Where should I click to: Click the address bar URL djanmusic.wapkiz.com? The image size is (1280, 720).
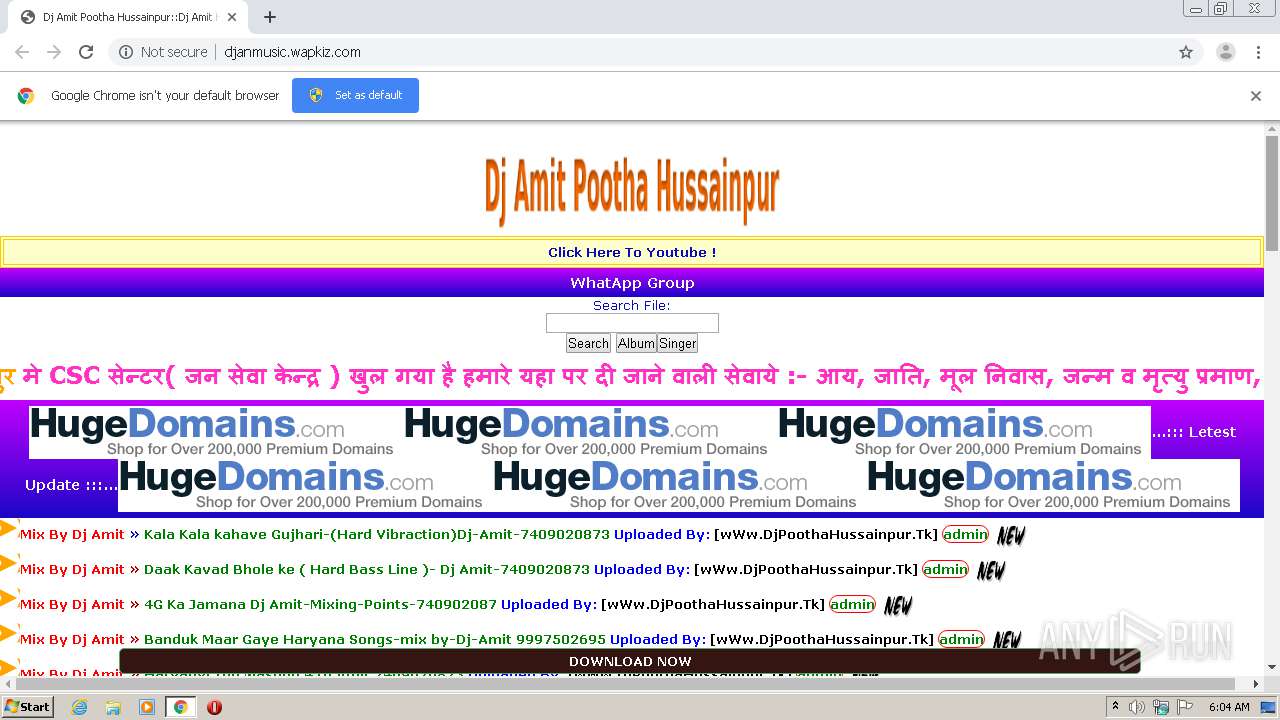point(292,52)
